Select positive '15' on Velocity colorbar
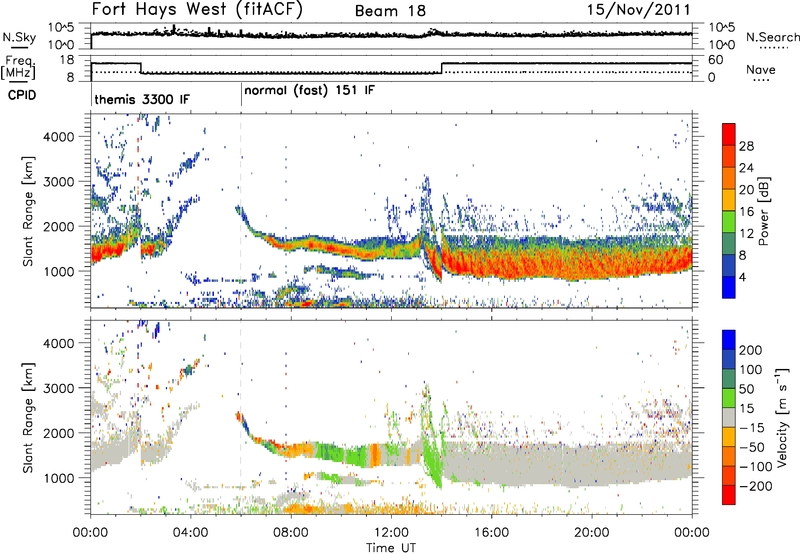The image size is (800, 554). point(746,409)
